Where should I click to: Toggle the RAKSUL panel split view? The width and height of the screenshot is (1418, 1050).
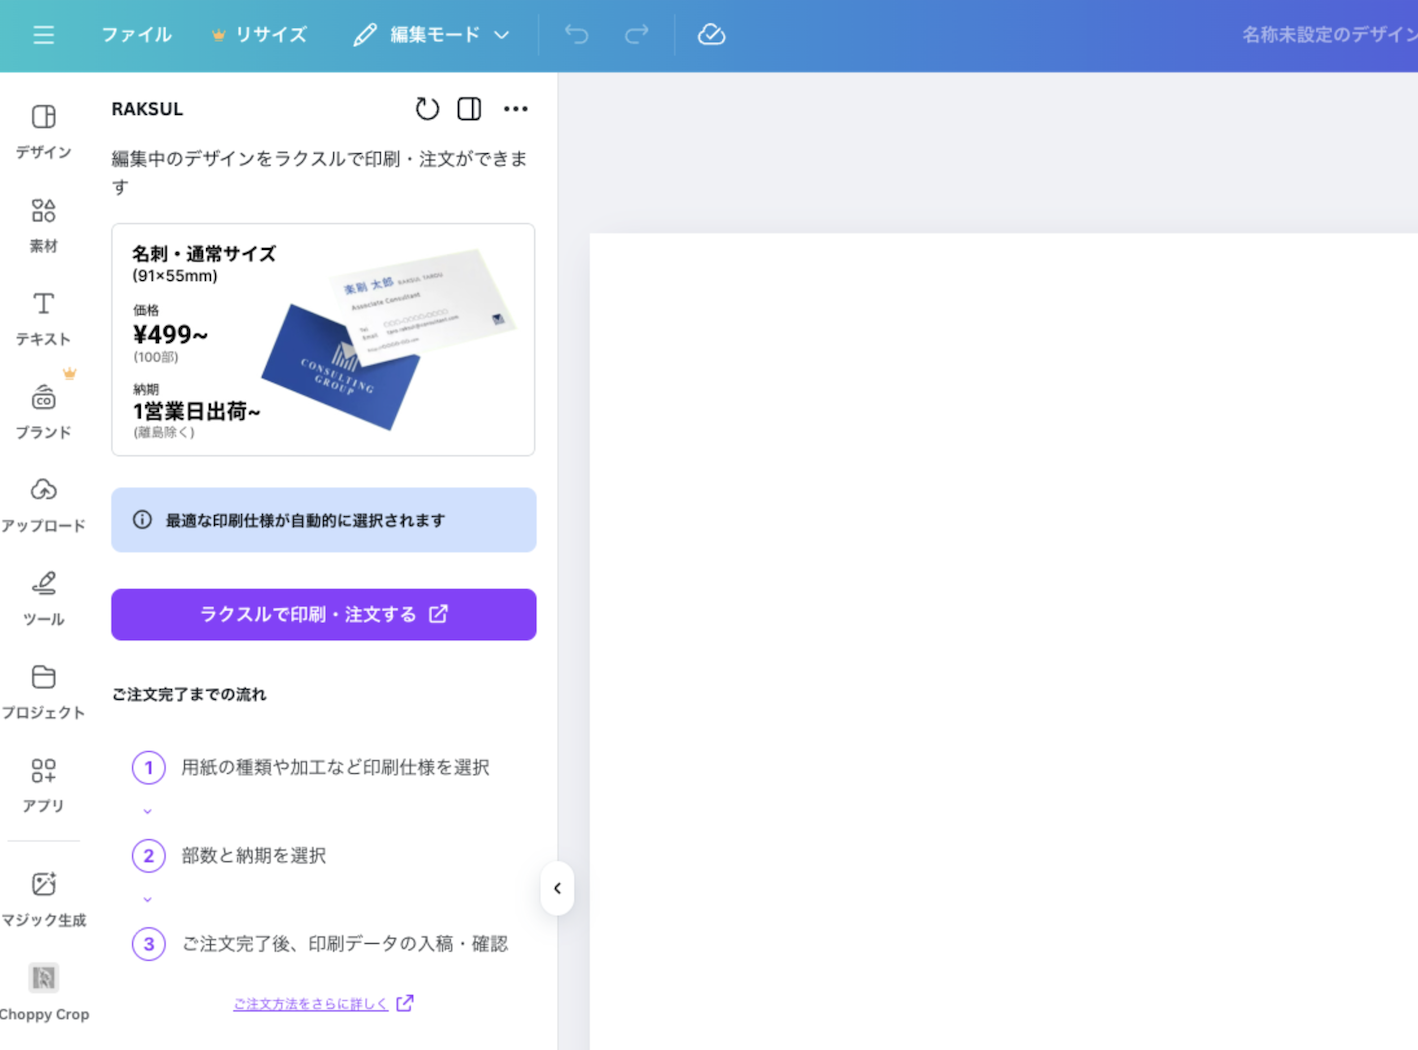469,109
